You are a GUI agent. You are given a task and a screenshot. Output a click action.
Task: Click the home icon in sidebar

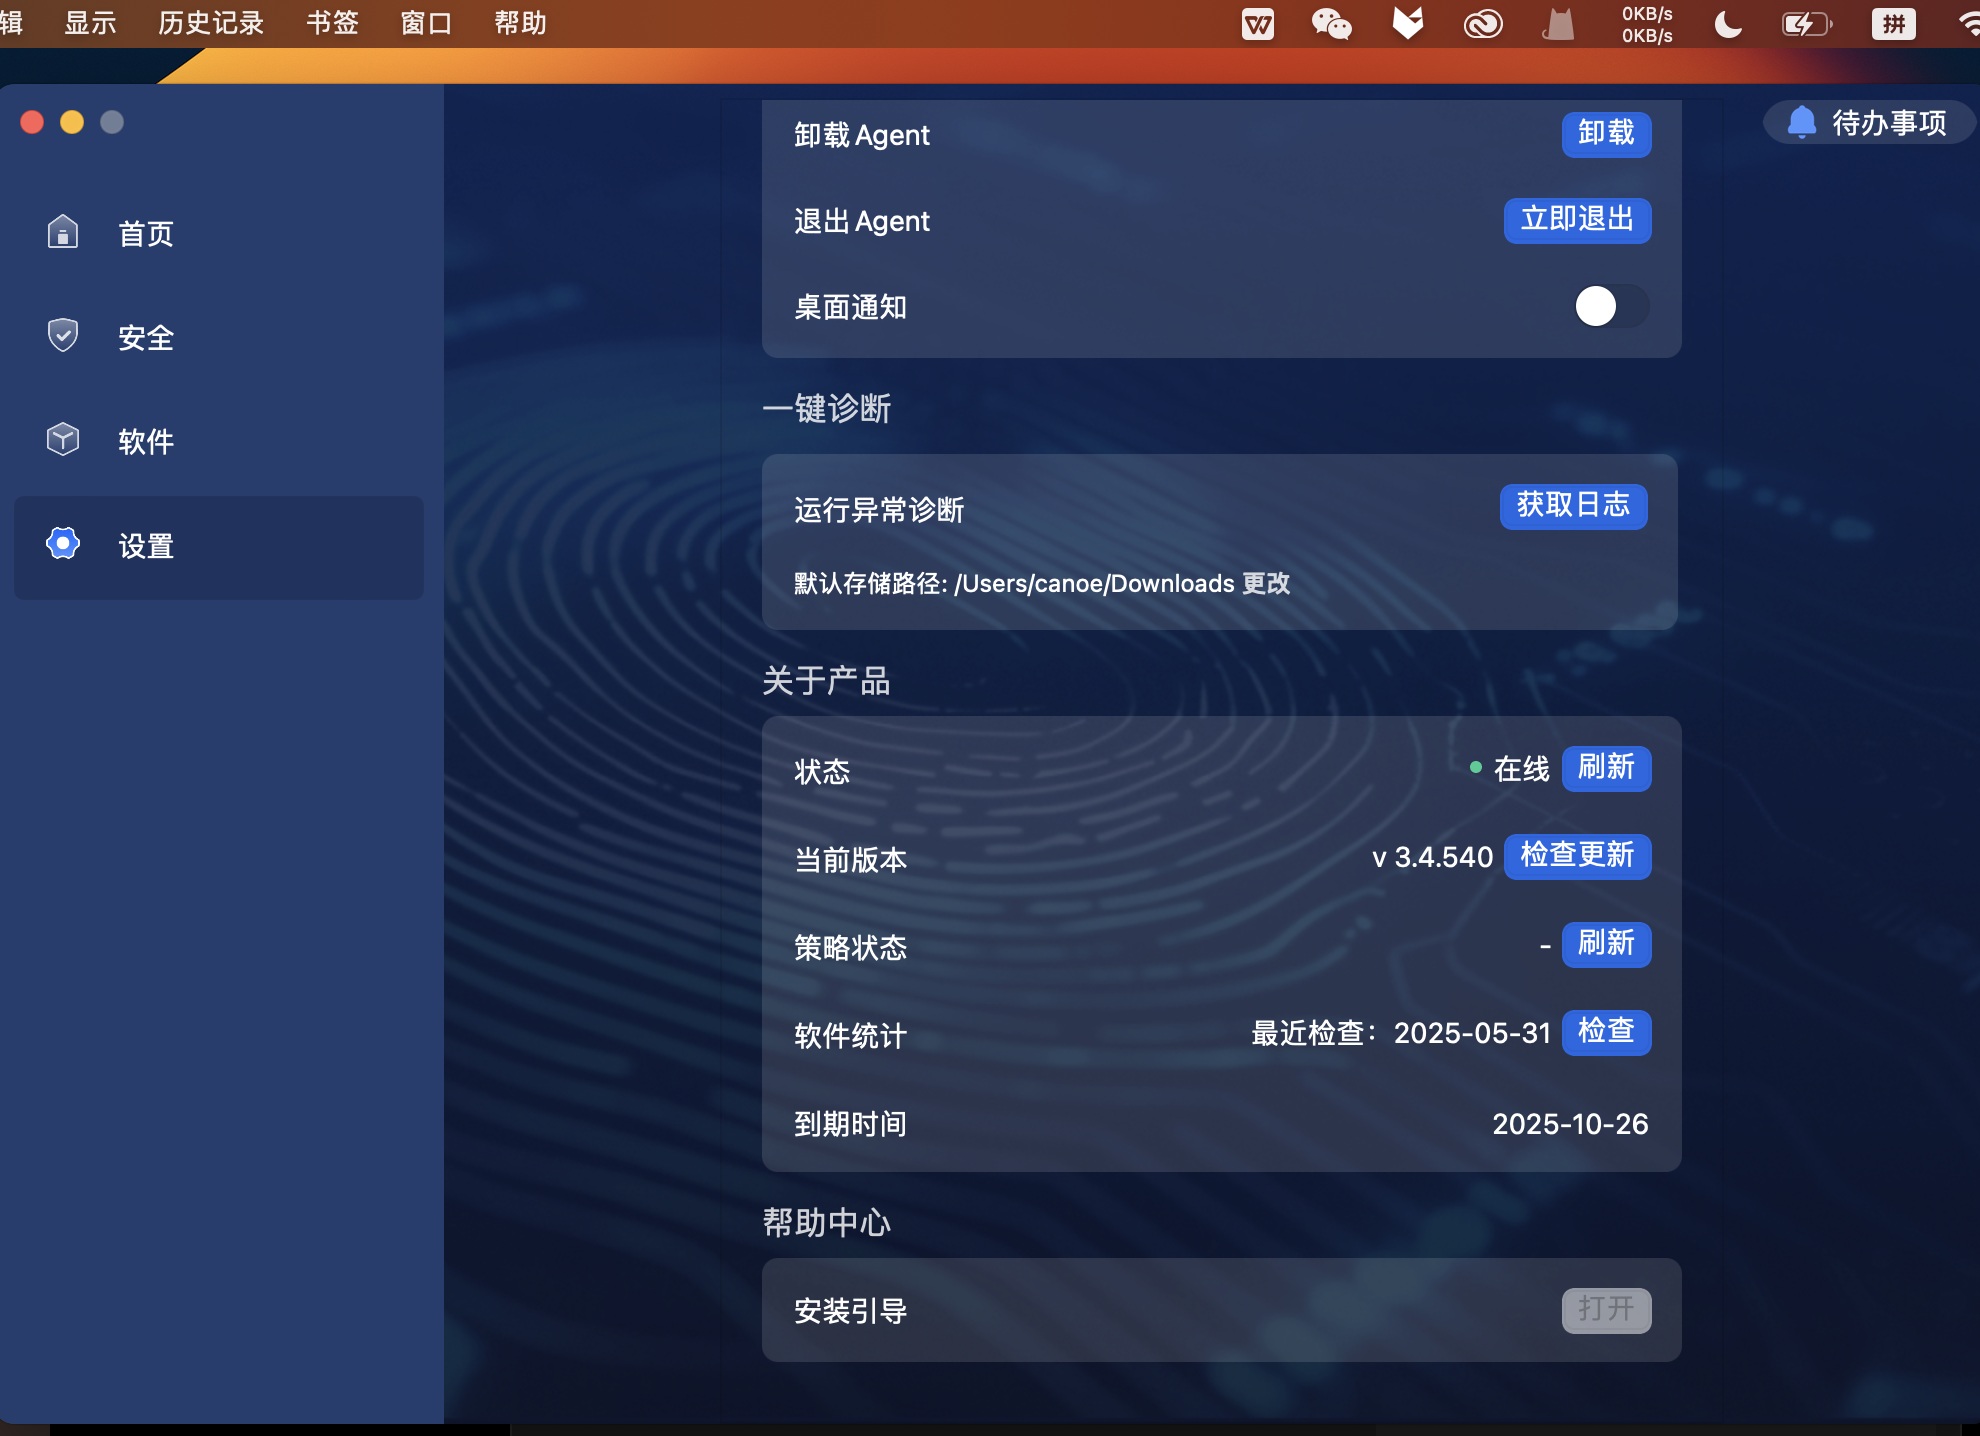point(63,232)
